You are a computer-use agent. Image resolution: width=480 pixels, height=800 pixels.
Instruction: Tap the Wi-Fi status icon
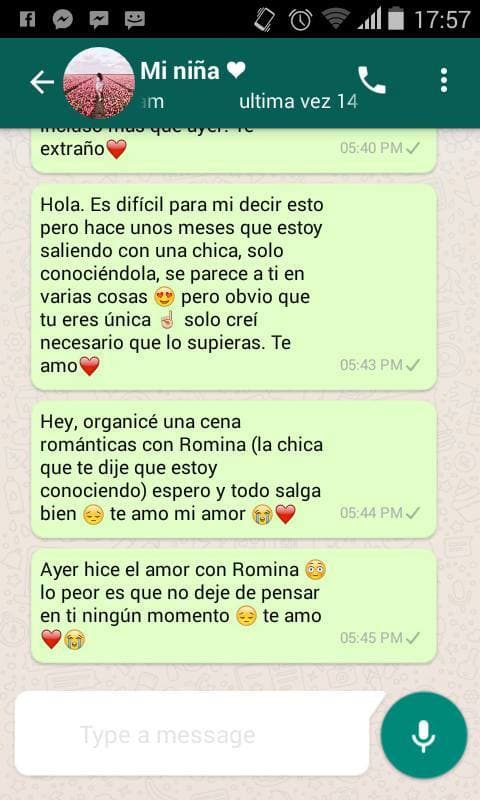click(x=335, y=19)
